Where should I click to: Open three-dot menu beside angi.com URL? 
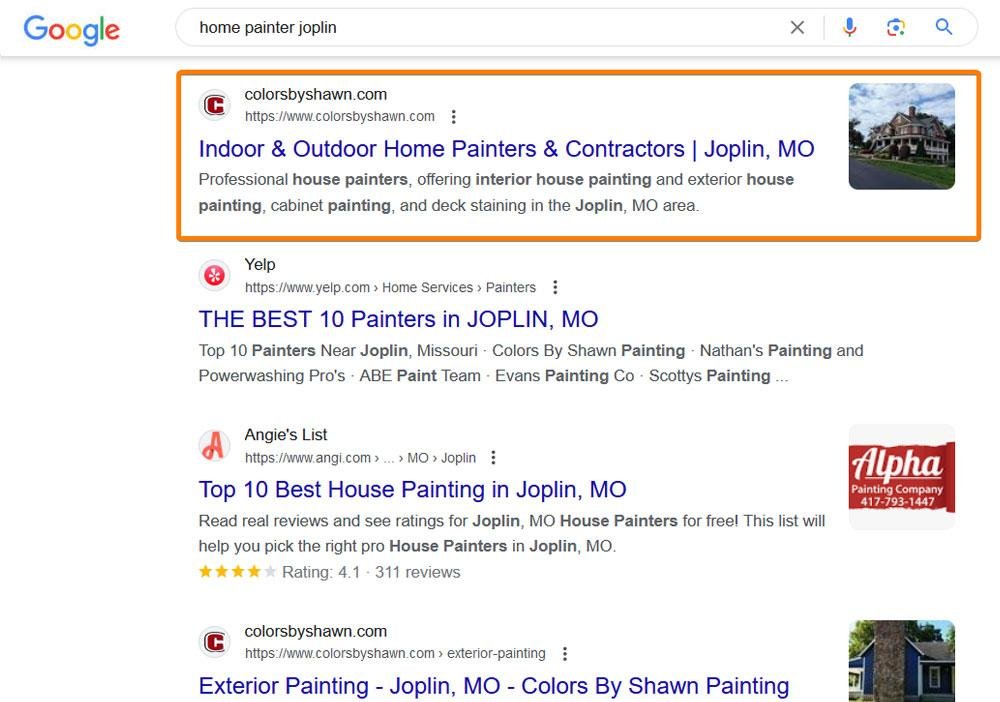[493, 457]
